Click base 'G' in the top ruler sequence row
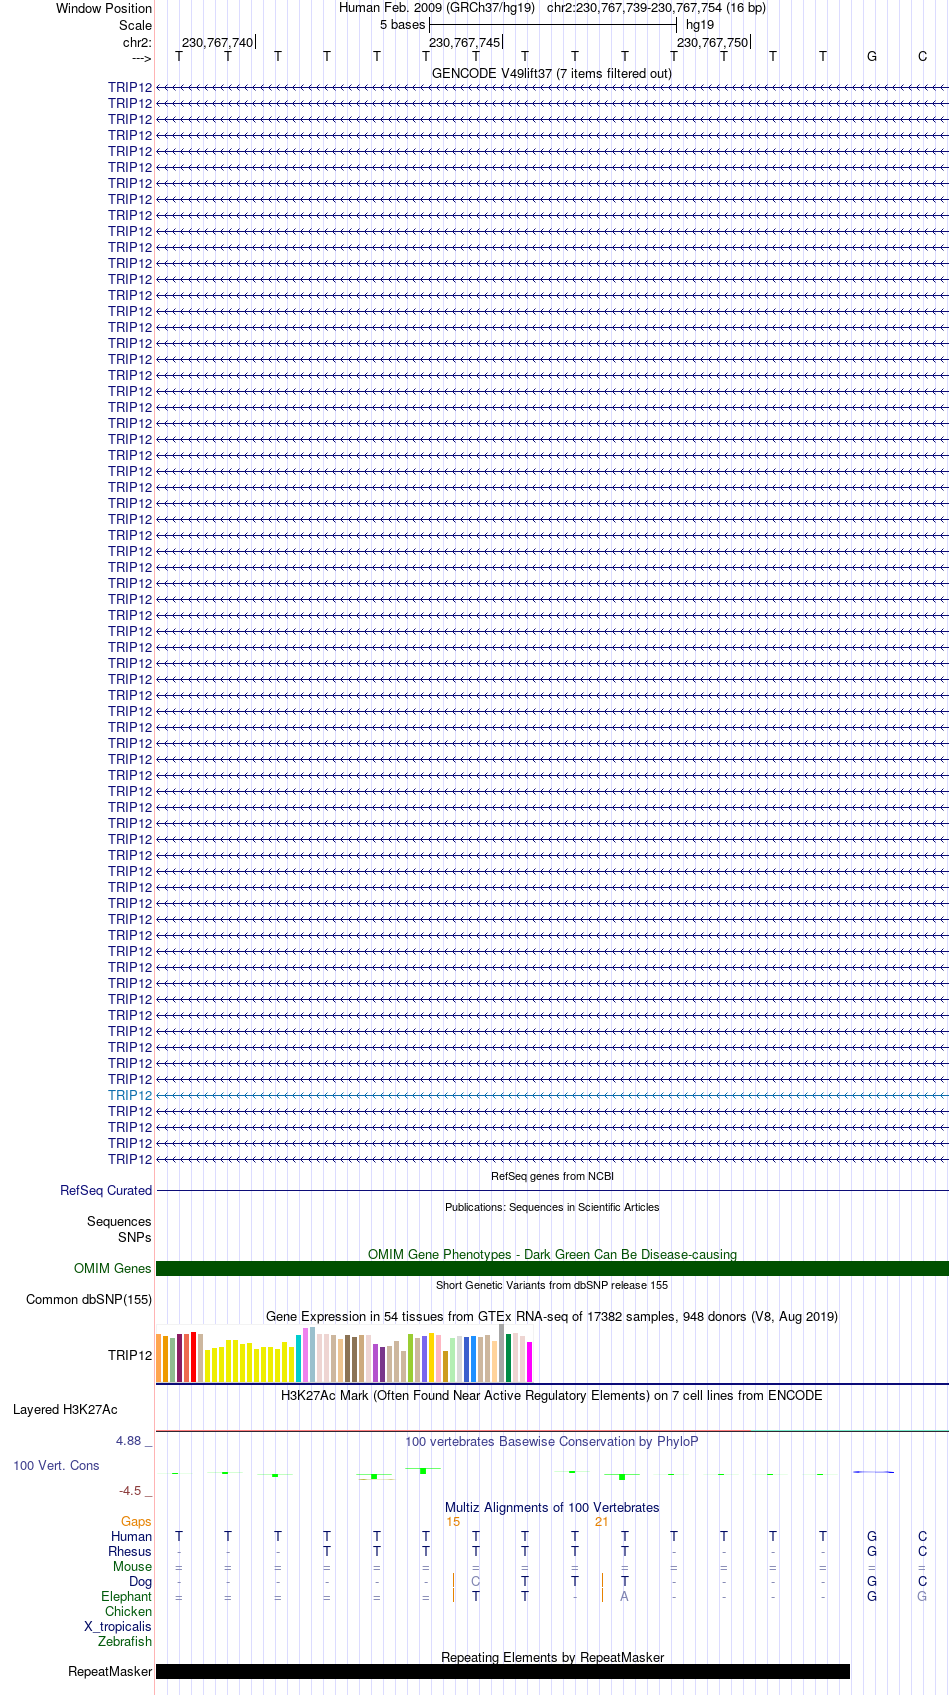 tap(872, 56)
